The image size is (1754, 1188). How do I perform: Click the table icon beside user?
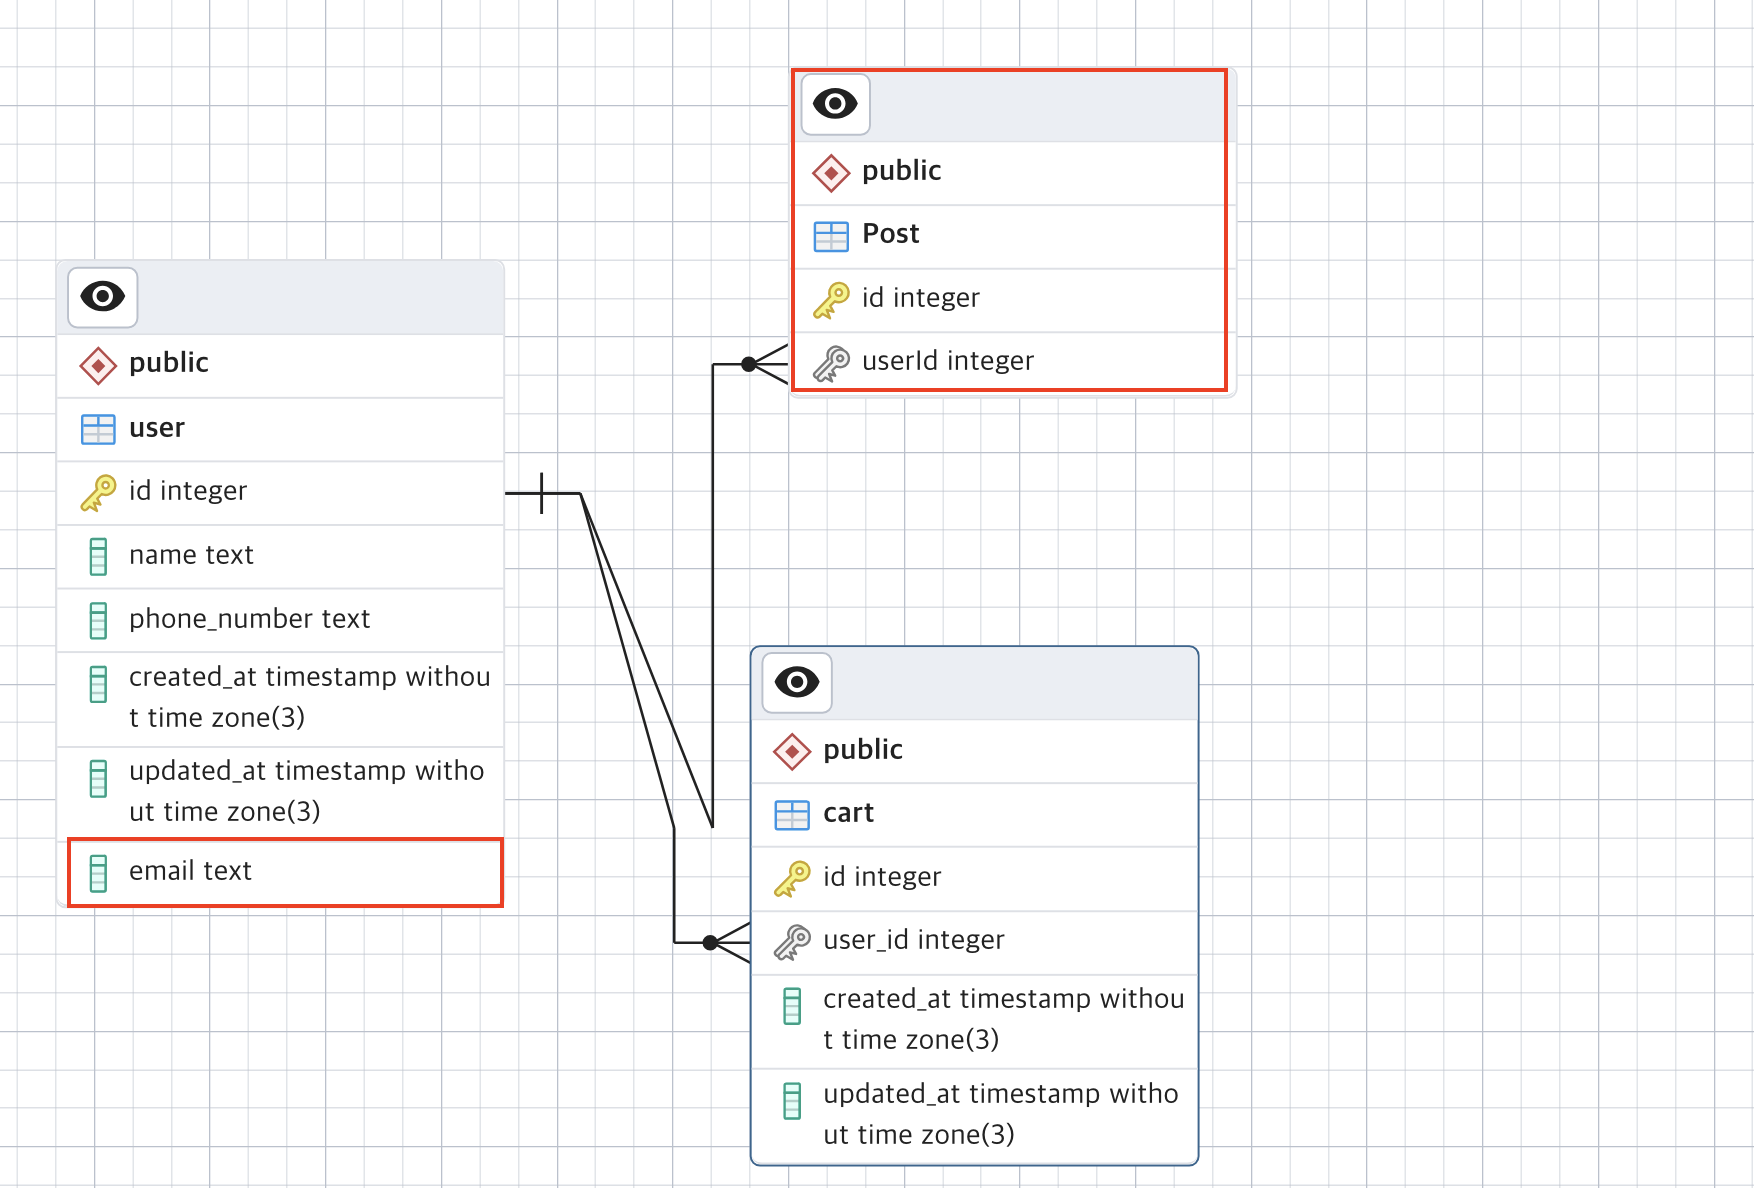98,429
